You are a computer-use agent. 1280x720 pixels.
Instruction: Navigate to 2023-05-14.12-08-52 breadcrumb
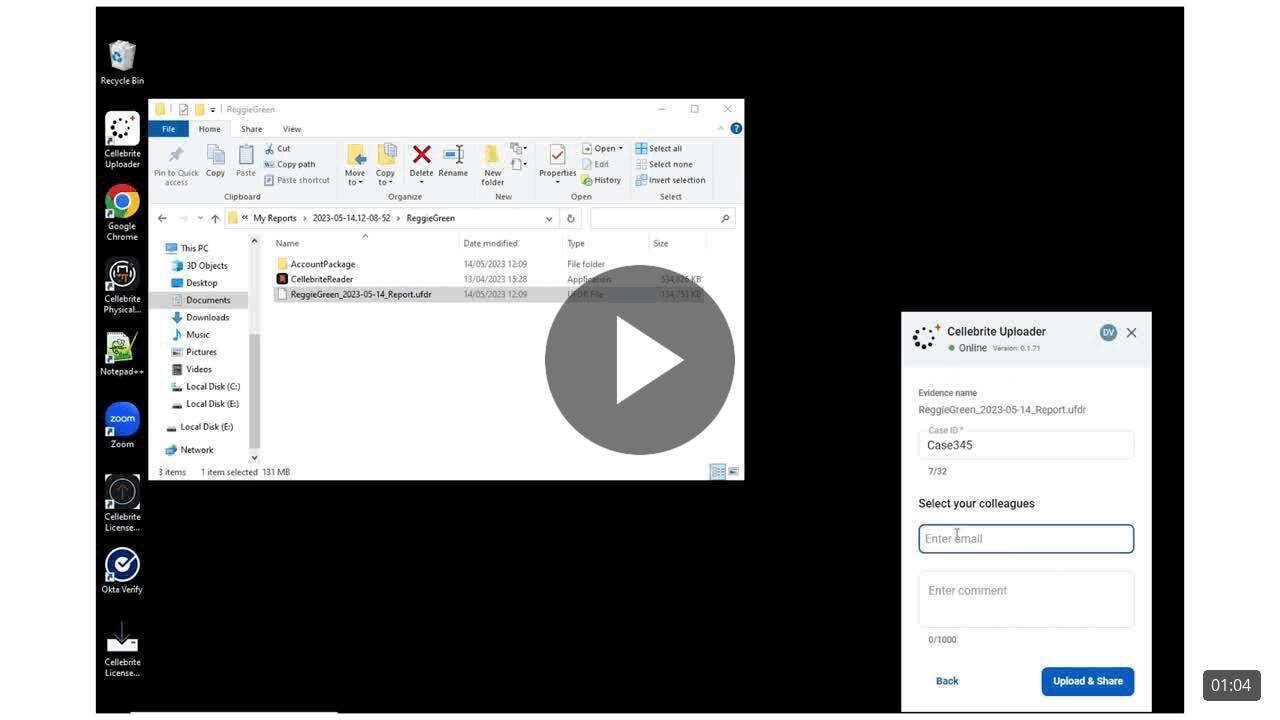pos(351,218)
